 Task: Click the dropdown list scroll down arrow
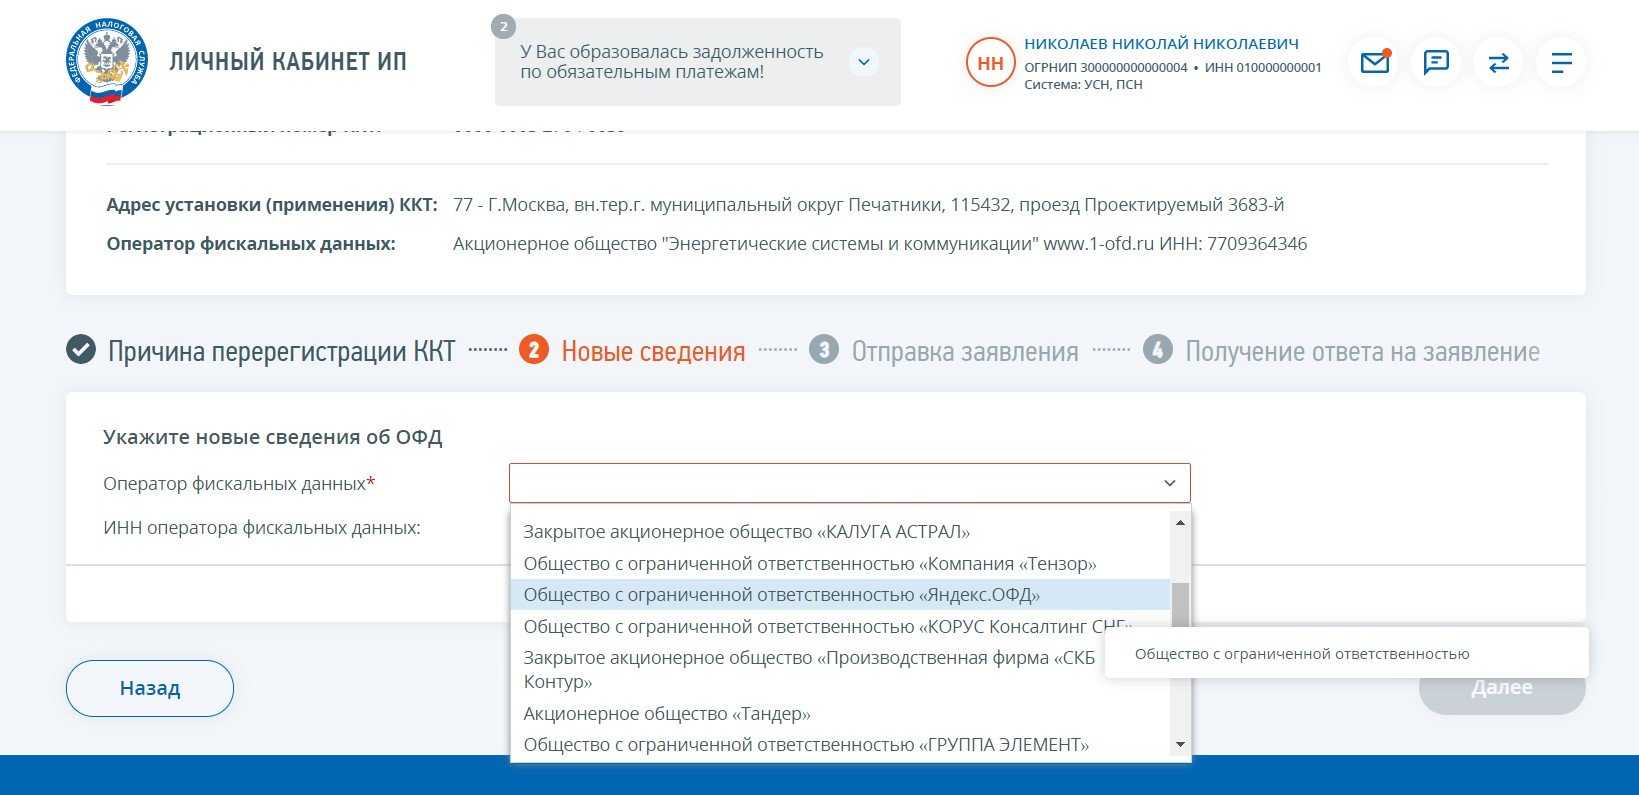pos(1180,745)
